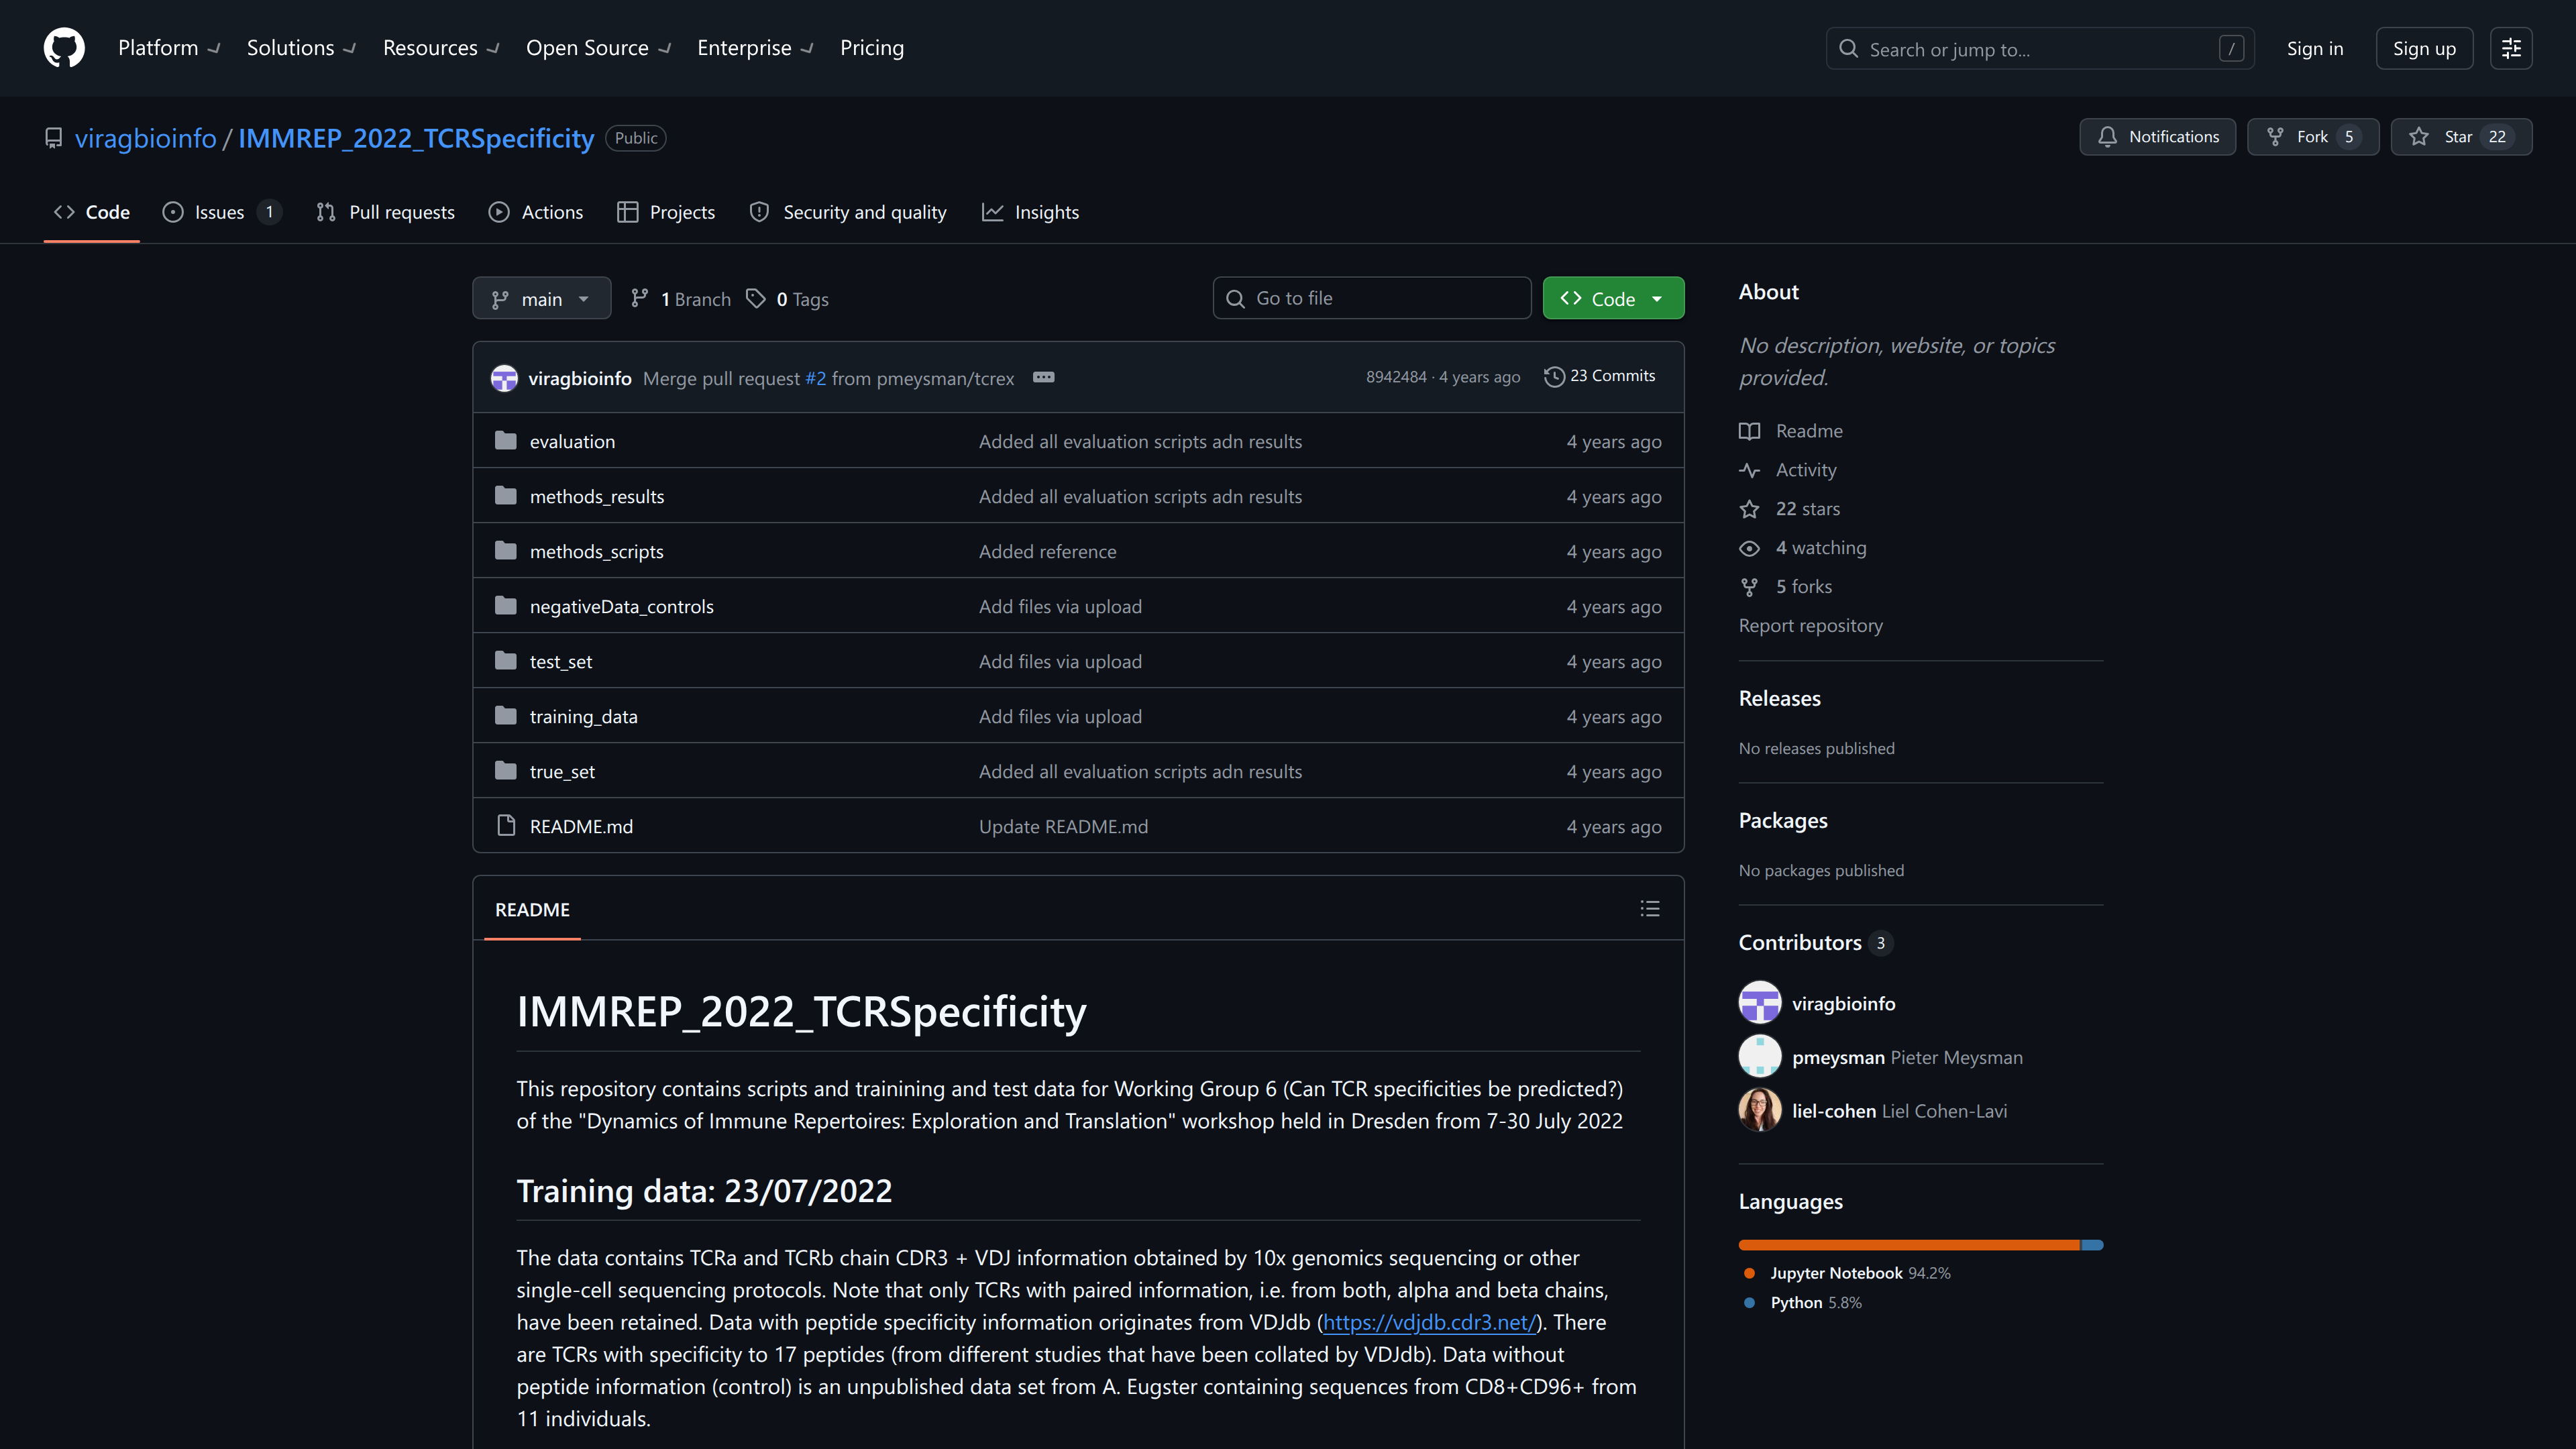Viewport: 2576px width, 1449px height.
Task: Open the Security and quality tab
Action: click(848, 212)
